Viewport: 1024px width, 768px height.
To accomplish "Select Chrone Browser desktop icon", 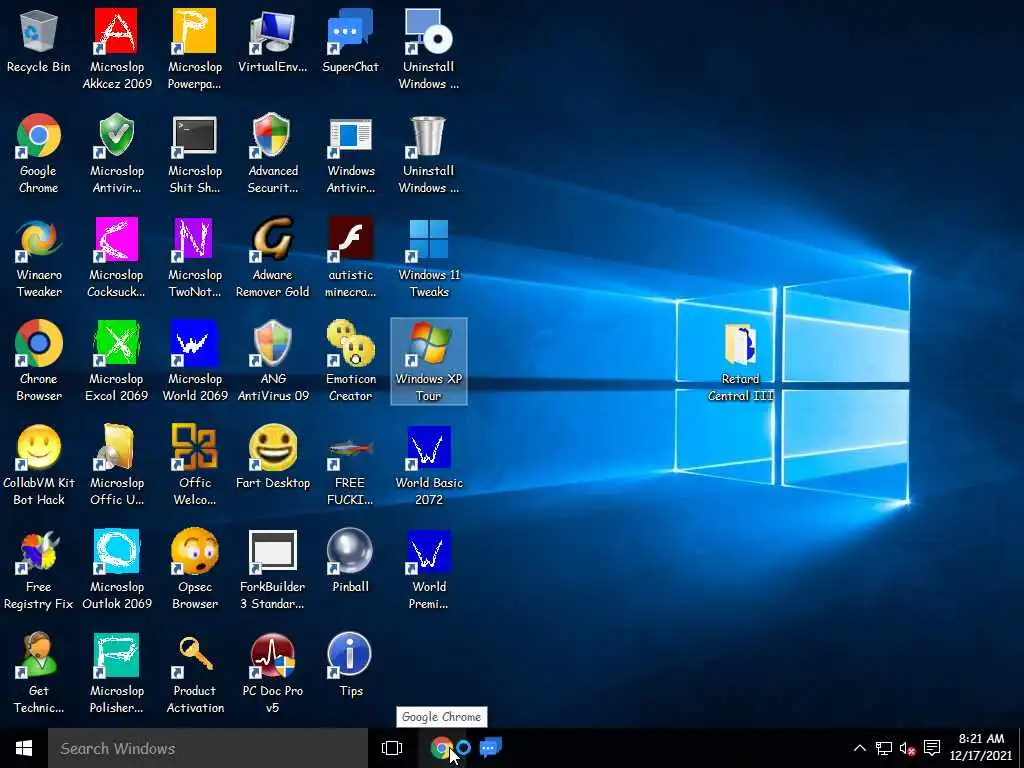I will point(39,361).
